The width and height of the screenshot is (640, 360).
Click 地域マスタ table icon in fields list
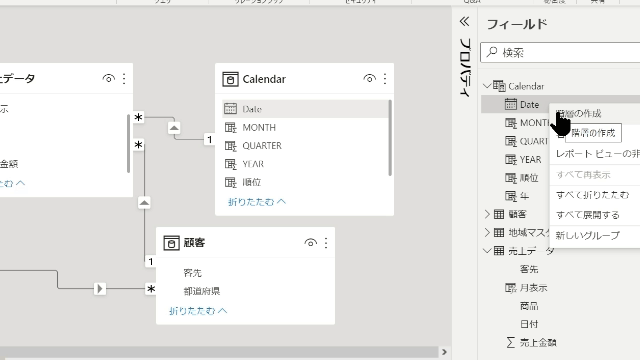point(499,232)
